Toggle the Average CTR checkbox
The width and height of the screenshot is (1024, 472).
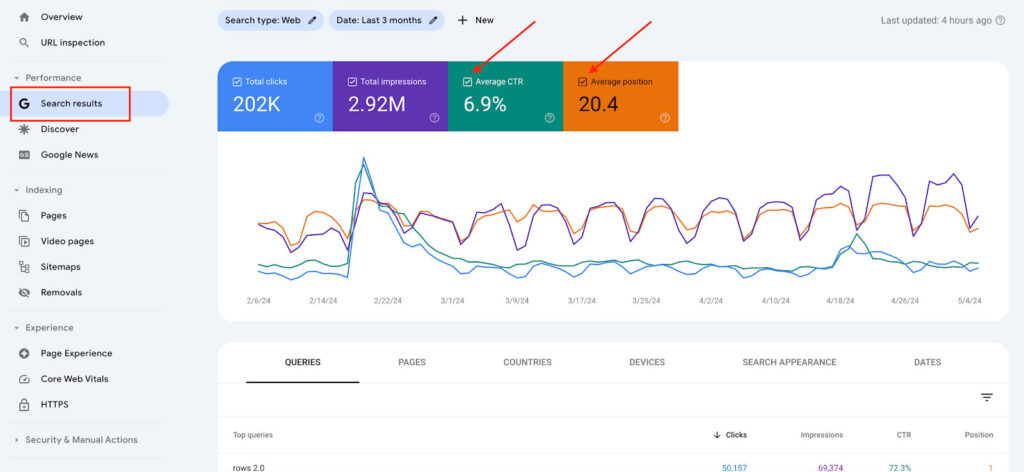(467, 82)
